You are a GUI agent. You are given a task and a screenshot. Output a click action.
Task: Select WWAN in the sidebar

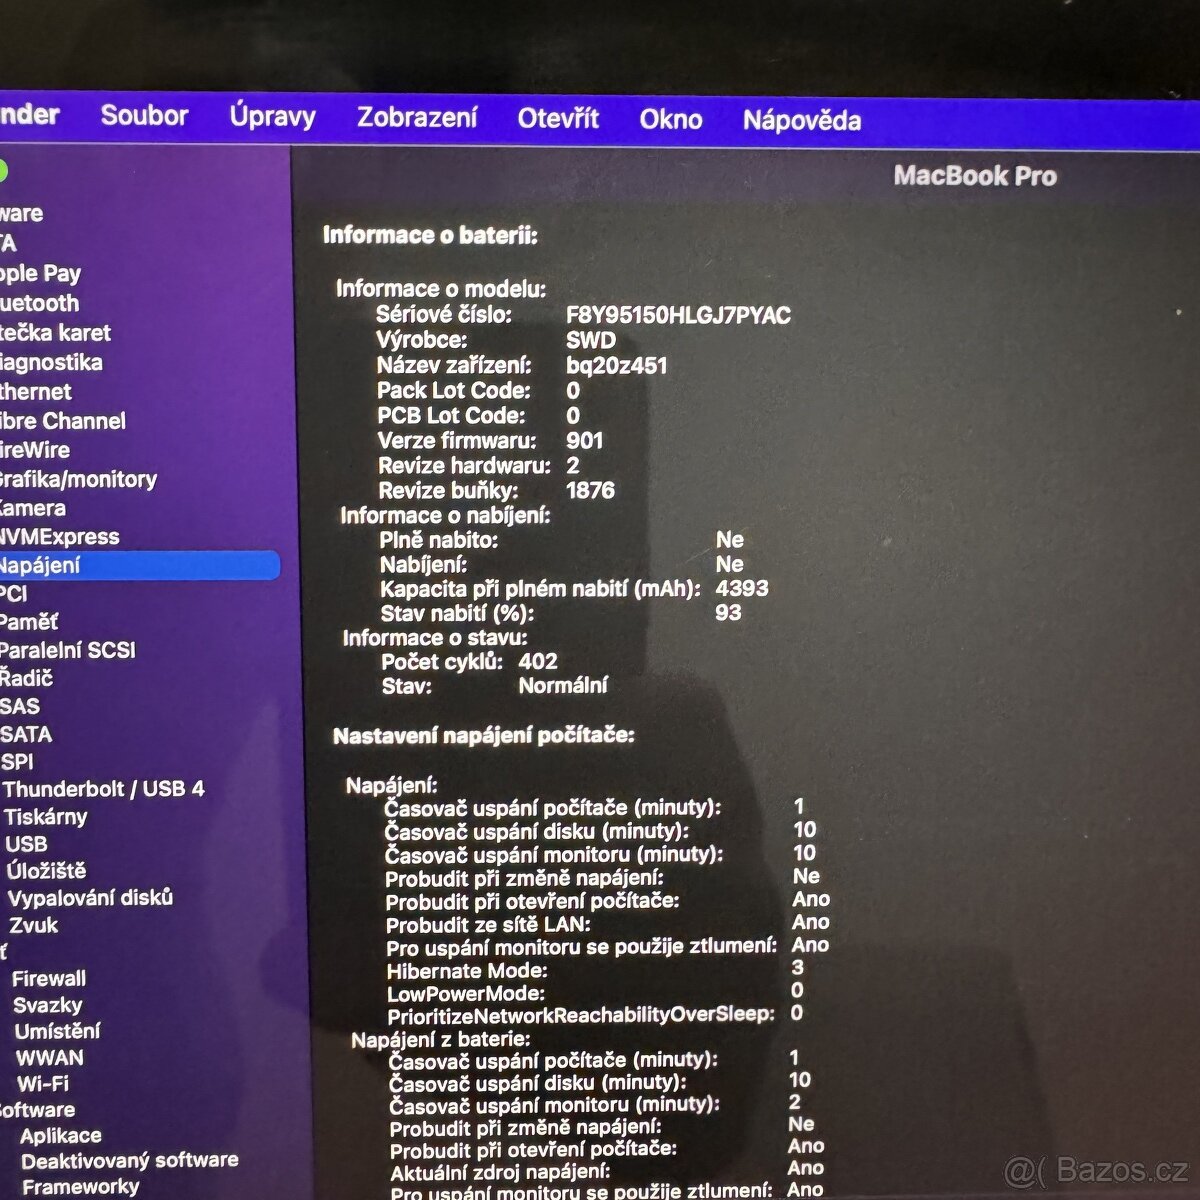pyautogui.click(x=50, y=1057)
